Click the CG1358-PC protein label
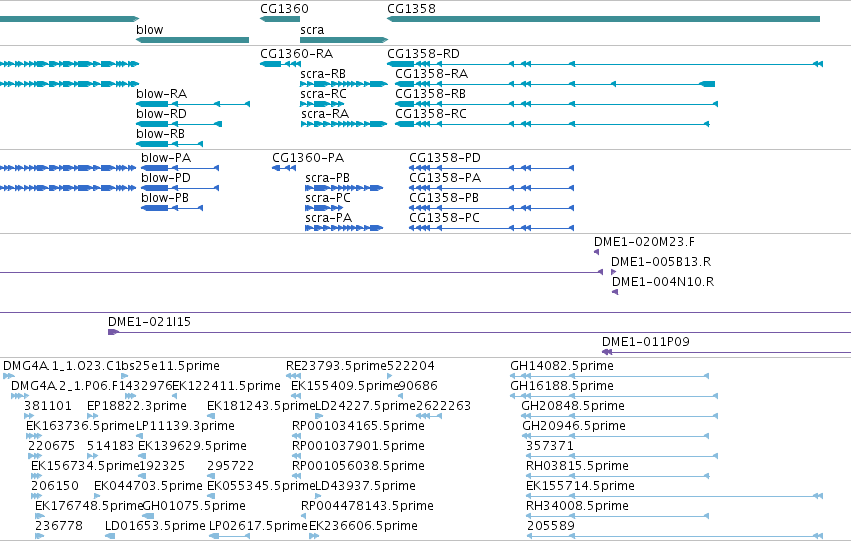The width and height of the screenshot is (851, 541). 445,218
